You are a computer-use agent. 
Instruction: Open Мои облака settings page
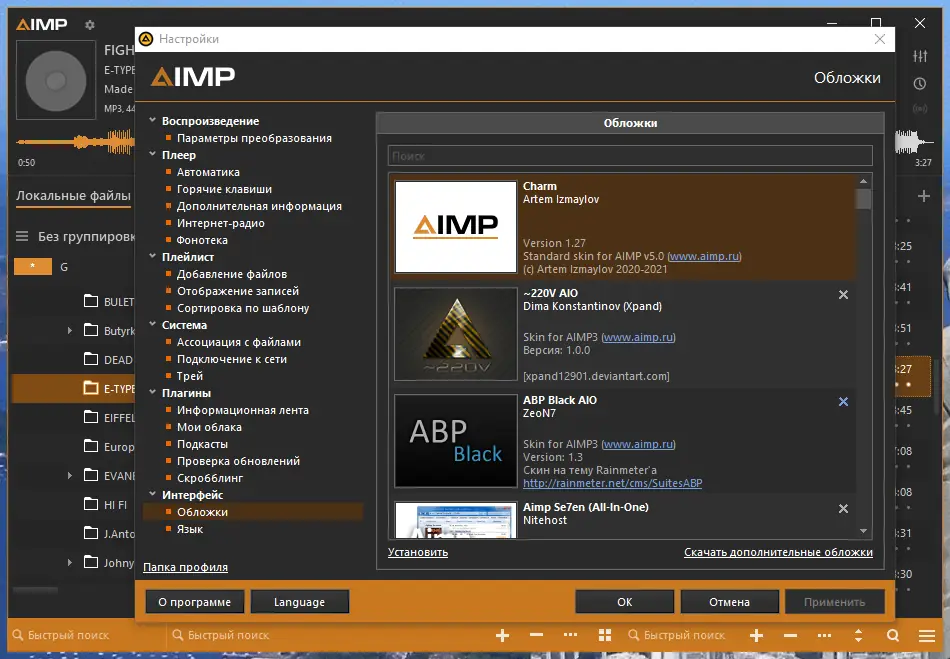pos(209,427)
